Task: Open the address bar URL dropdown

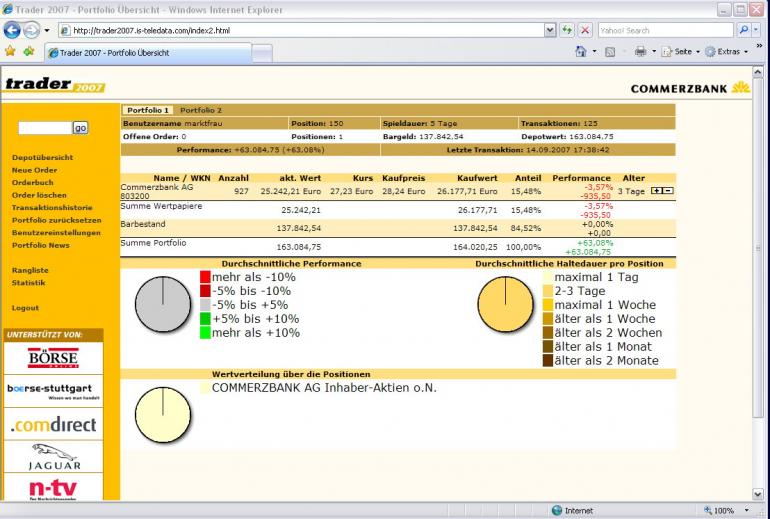Action: point(552,30)
